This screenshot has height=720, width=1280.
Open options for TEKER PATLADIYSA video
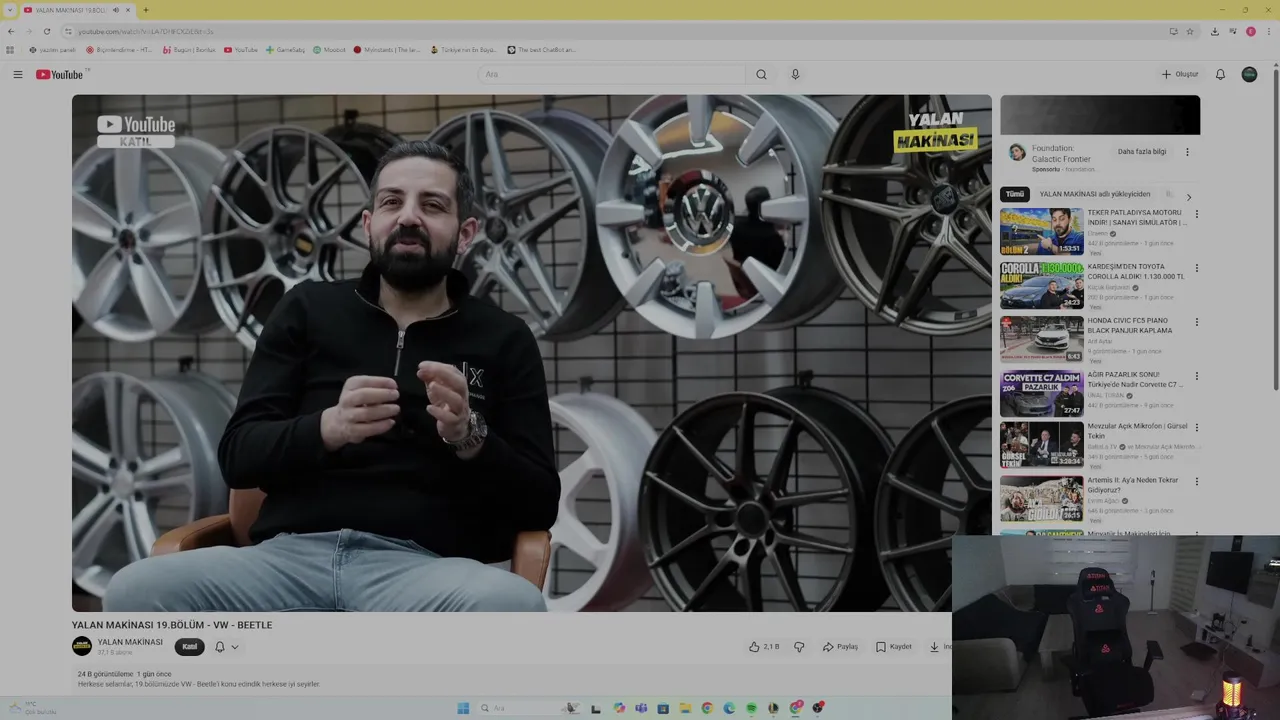pyautogui.click(x=1196, y=214)
